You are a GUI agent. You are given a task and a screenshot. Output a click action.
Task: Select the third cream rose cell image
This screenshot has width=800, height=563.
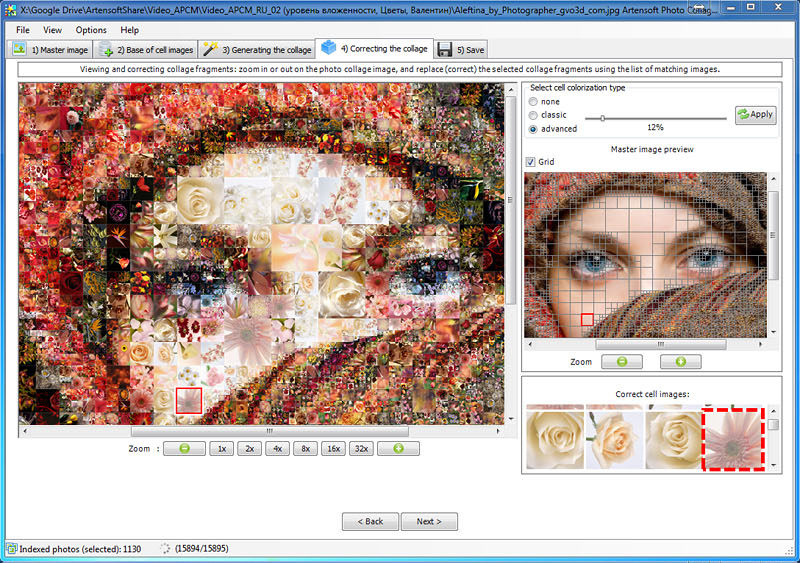[x=673, y=439]
